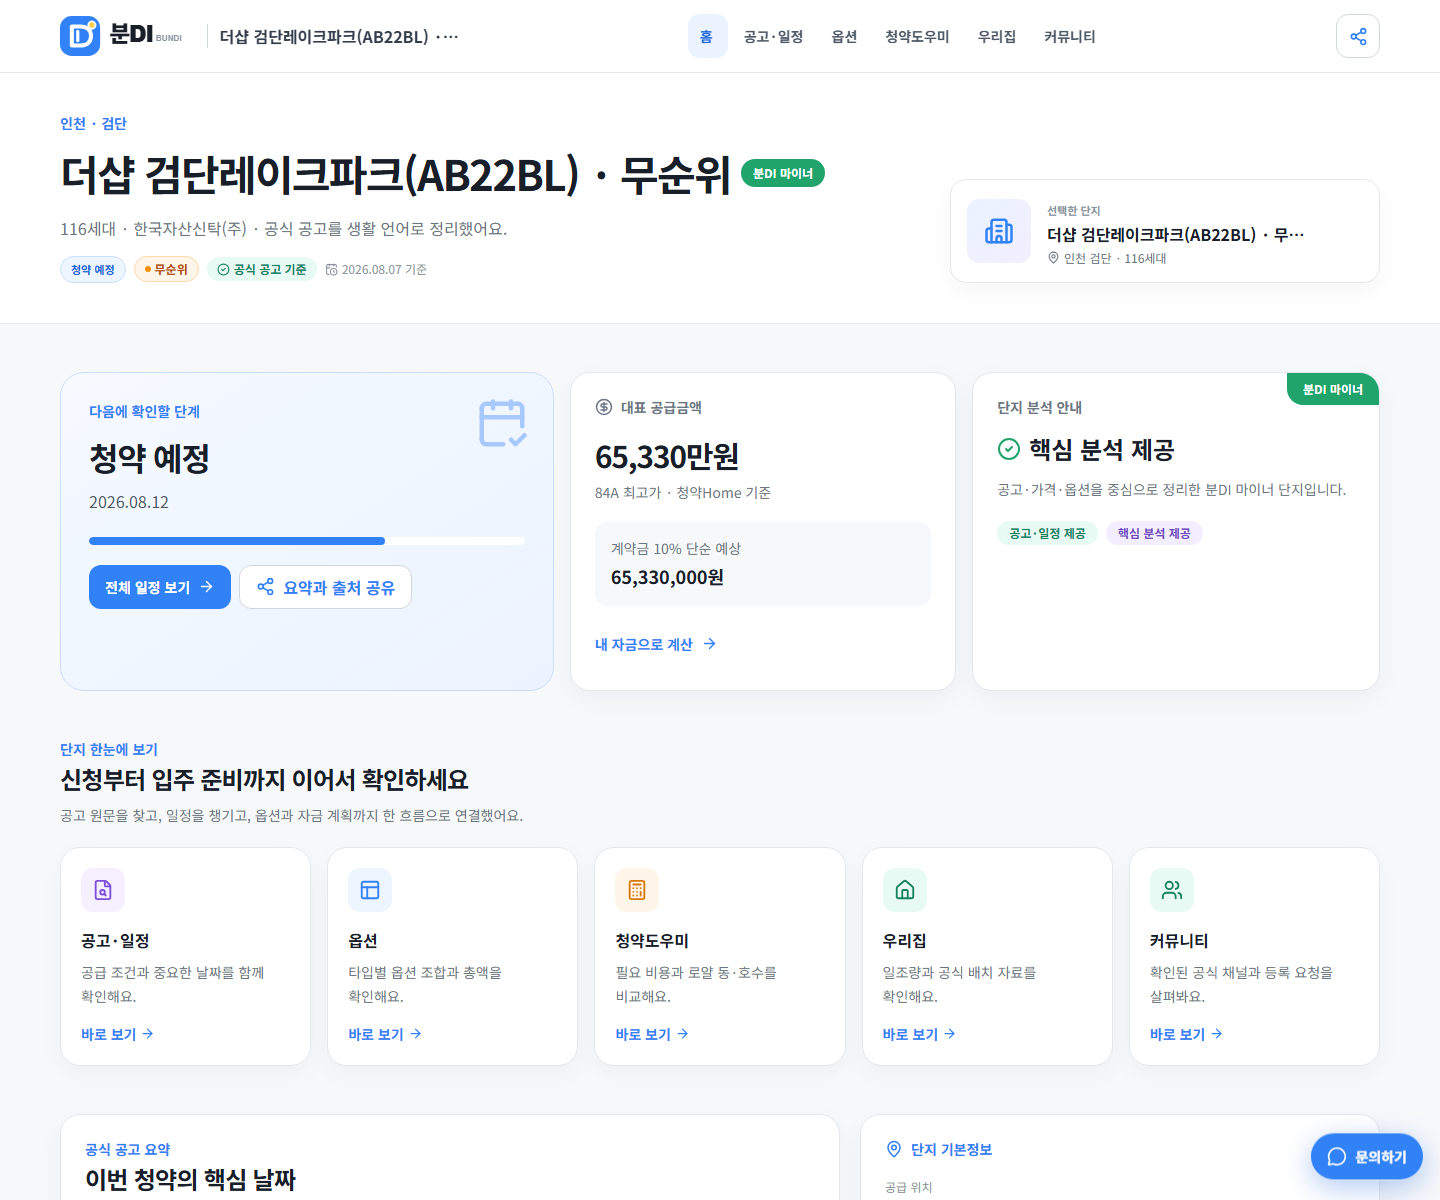Click the 무순위 orange badge
The height and width of the screenshot is (1200, 1440).
click(x=167, y=270)
